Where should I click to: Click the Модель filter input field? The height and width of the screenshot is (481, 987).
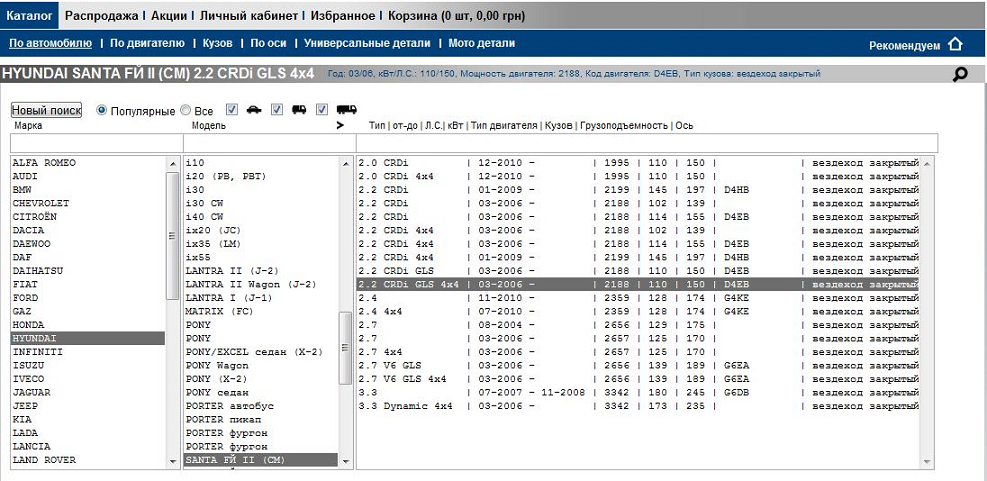pyautogui.click(x=269, y=143)
